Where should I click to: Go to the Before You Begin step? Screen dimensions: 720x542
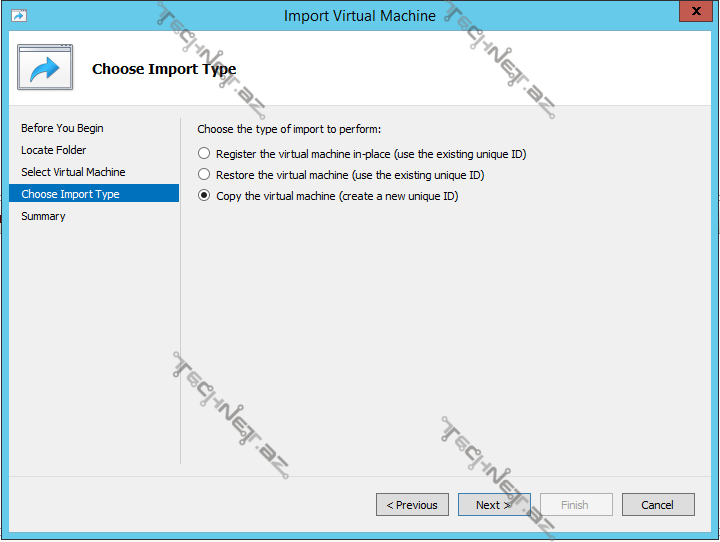click(x=62, y=128)
